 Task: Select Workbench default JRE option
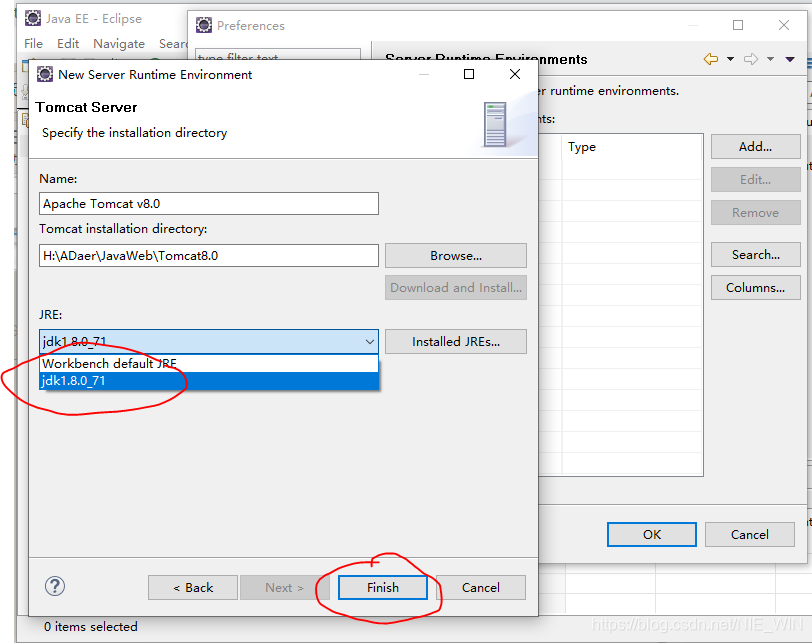[209, 363]
